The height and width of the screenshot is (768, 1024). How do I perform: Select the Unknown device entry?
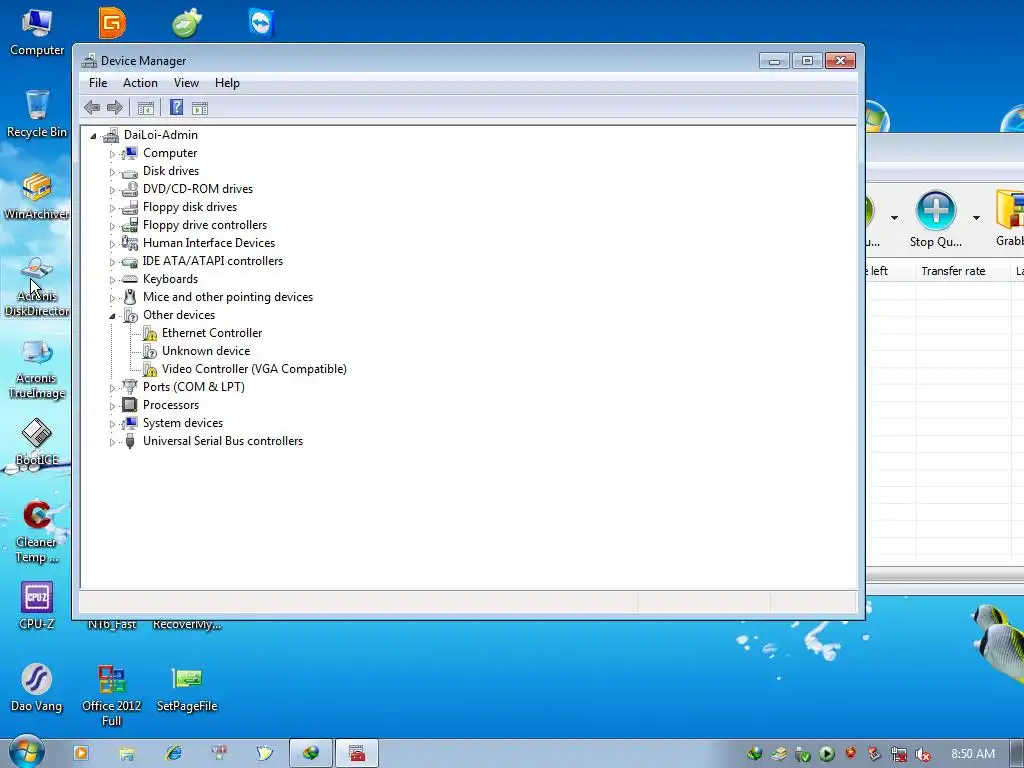coord(206,351)
